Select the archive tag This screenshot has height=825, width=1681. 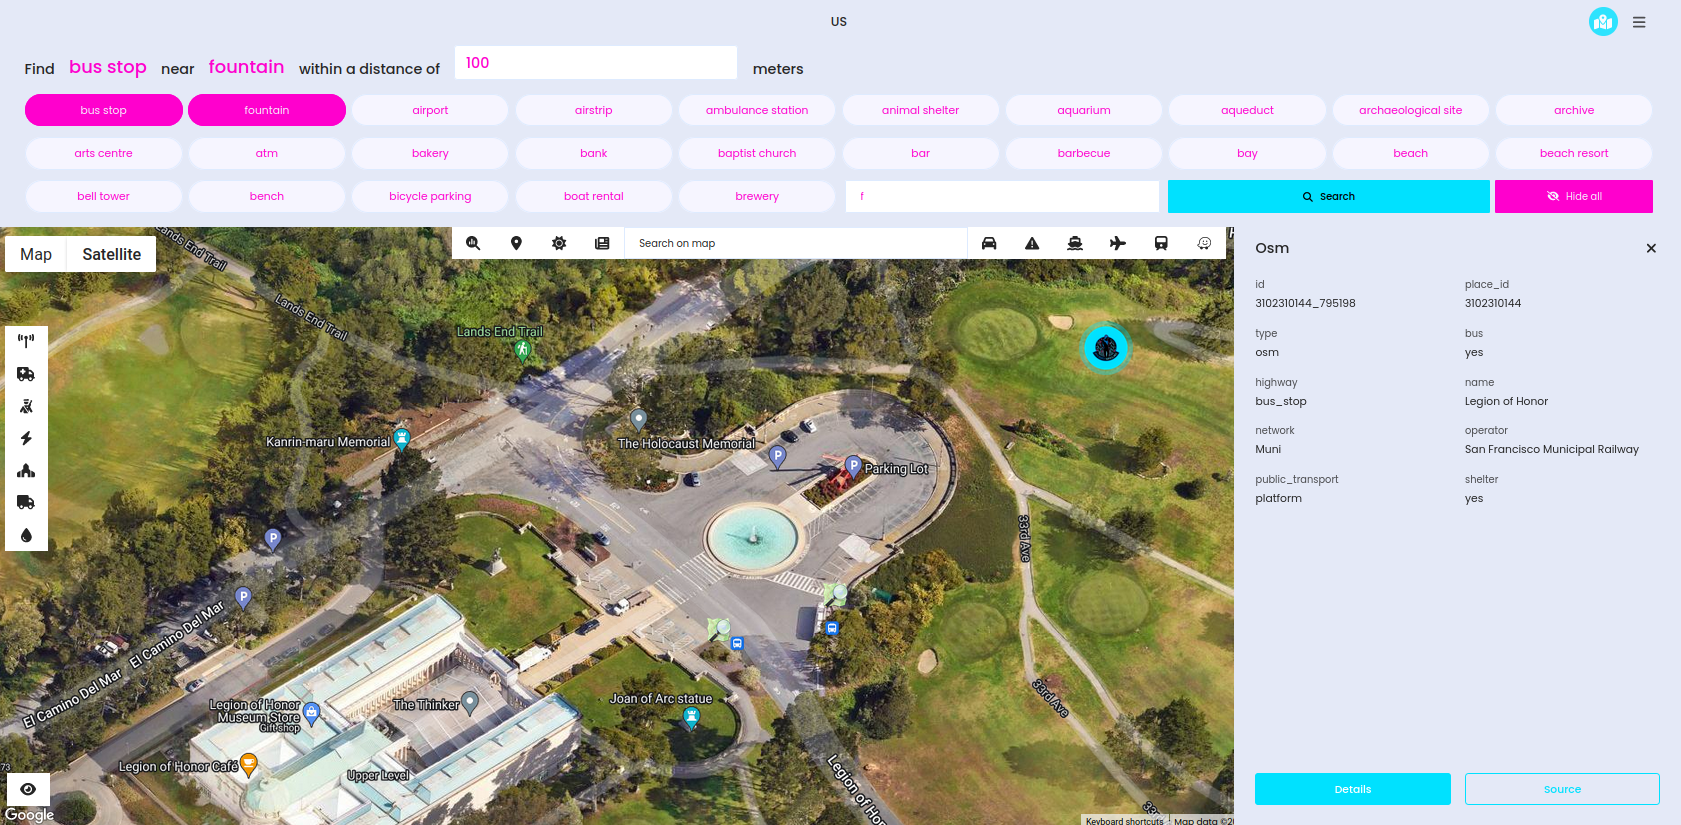point(1574,110)
